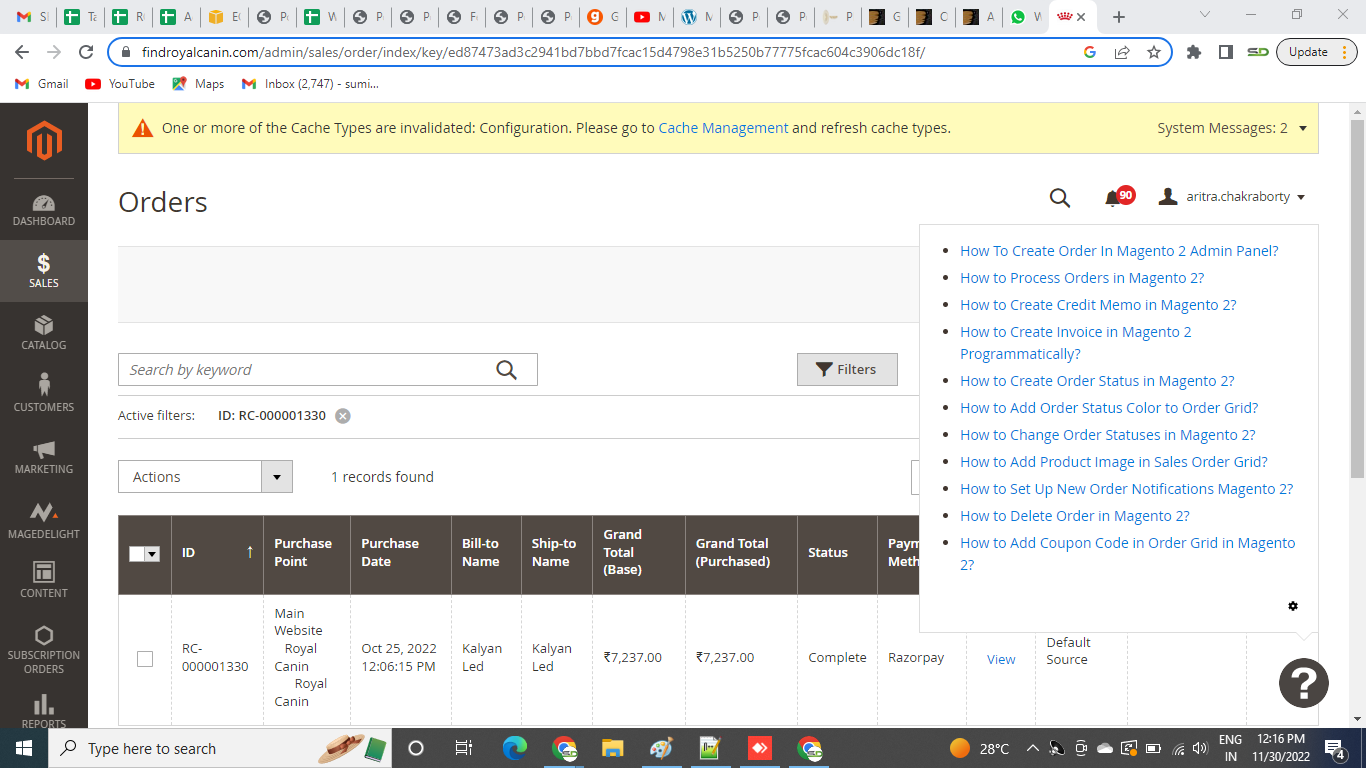Click the Cache Management link
The width and height of the screenshot is (1366, 768).
tap(723, 128)
